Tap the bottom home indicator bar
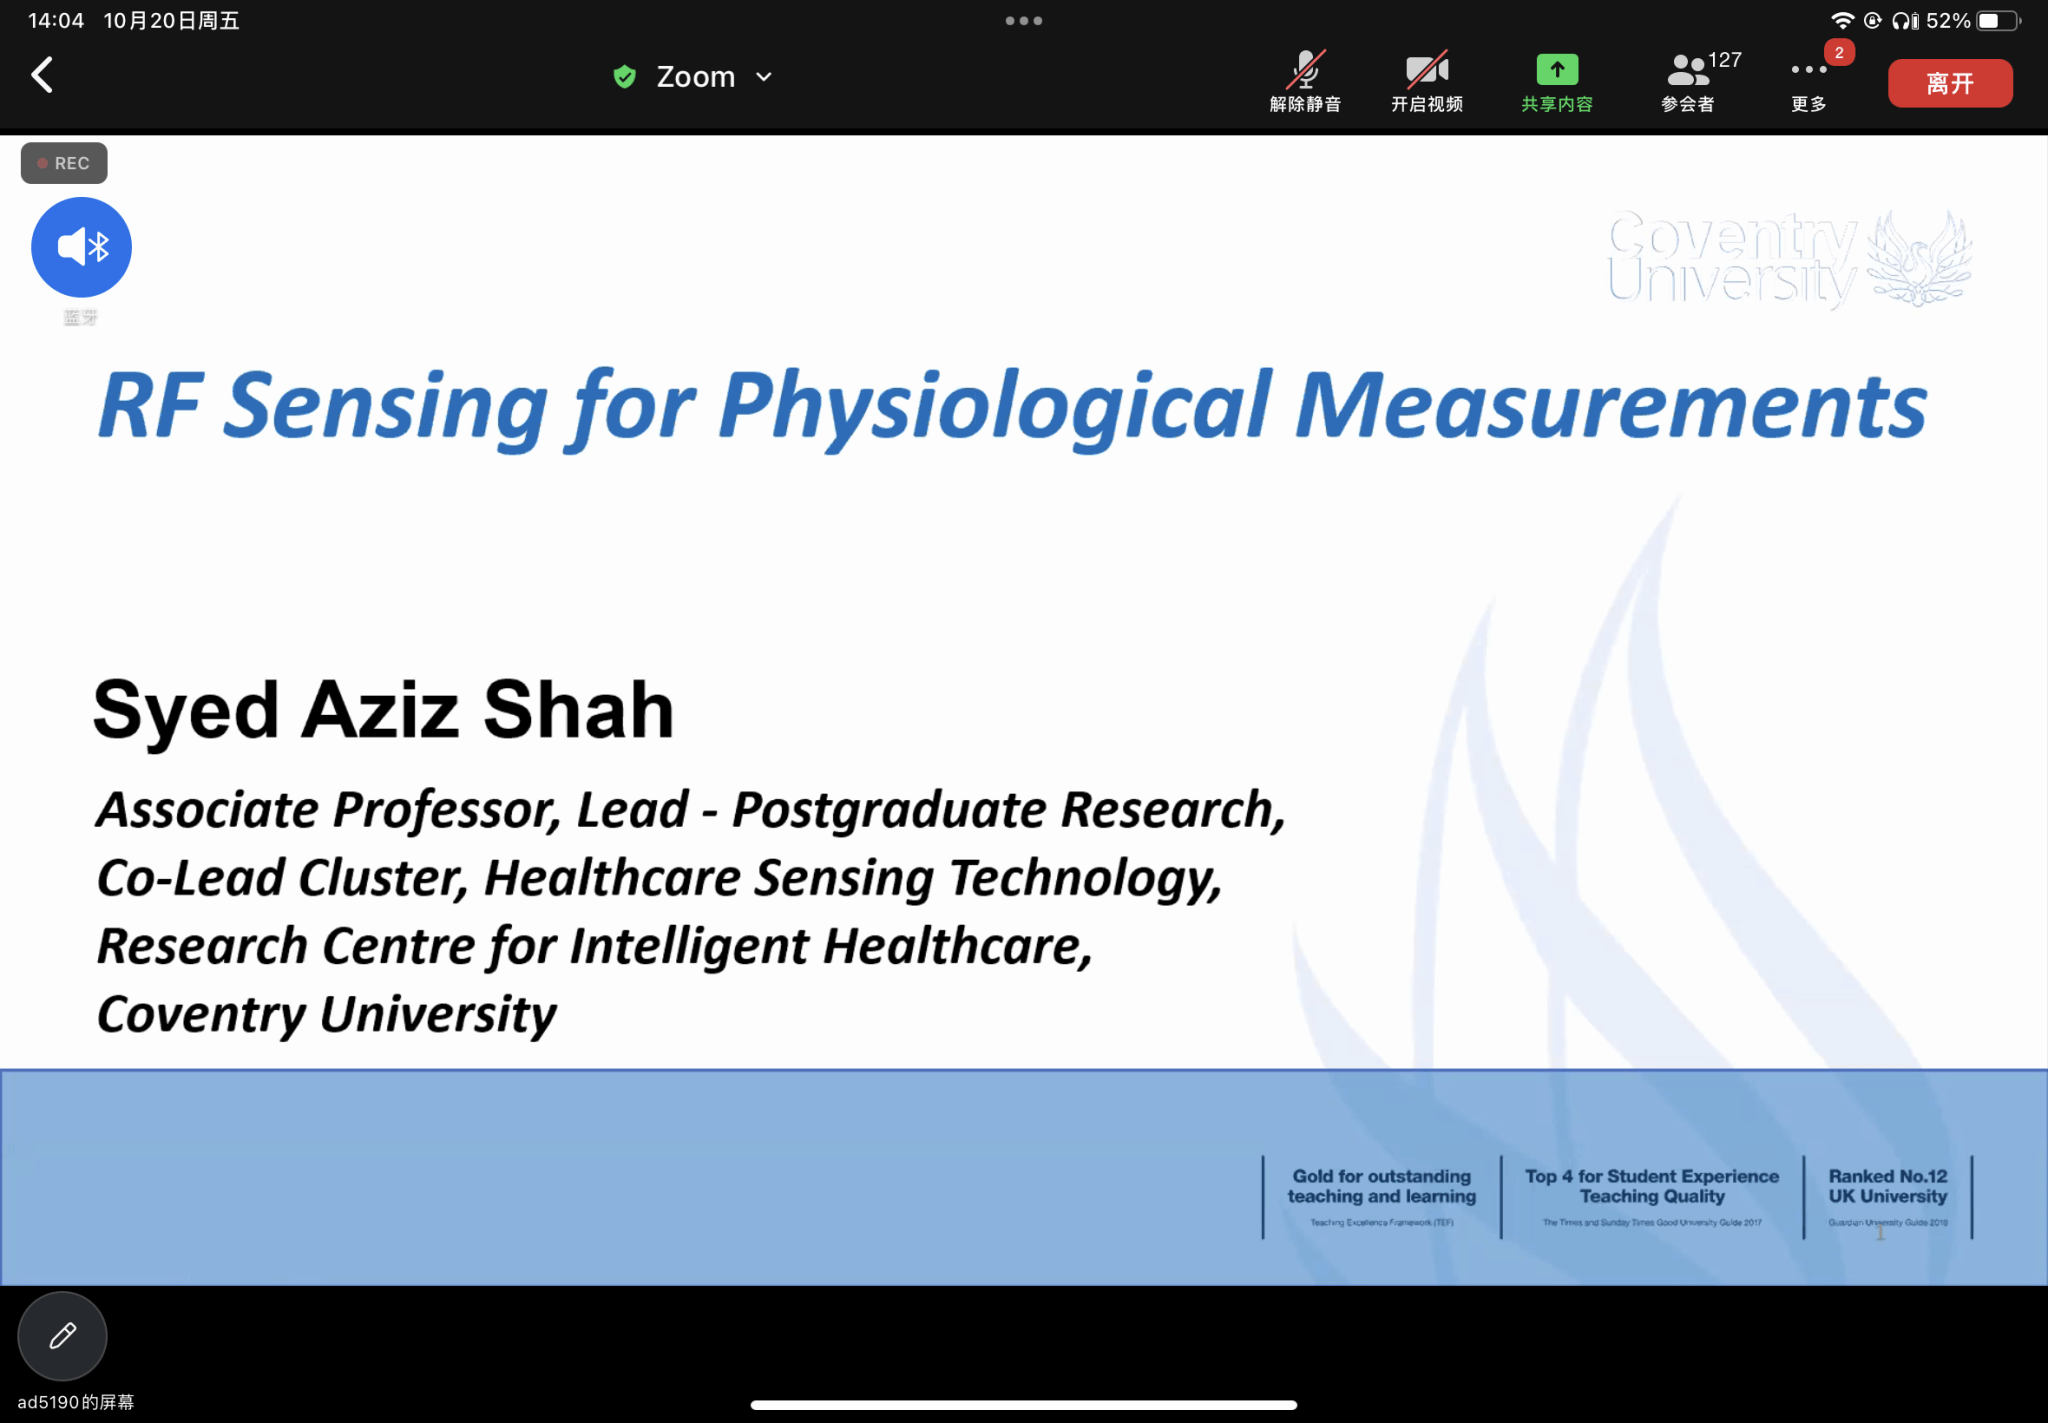The width and height of the screenshot is (2048, 1423). pos(1024,1405)
